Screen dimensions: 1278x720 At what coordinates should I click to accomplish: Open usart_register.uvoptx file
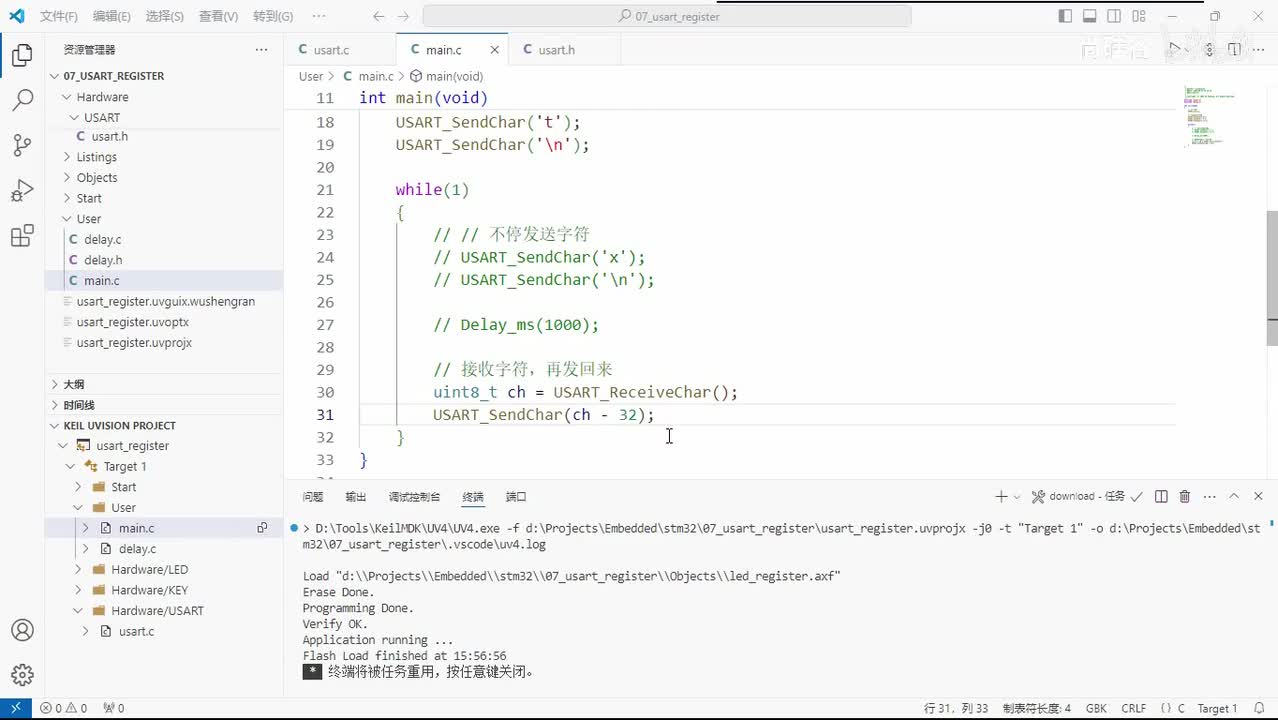pos(164,322)
